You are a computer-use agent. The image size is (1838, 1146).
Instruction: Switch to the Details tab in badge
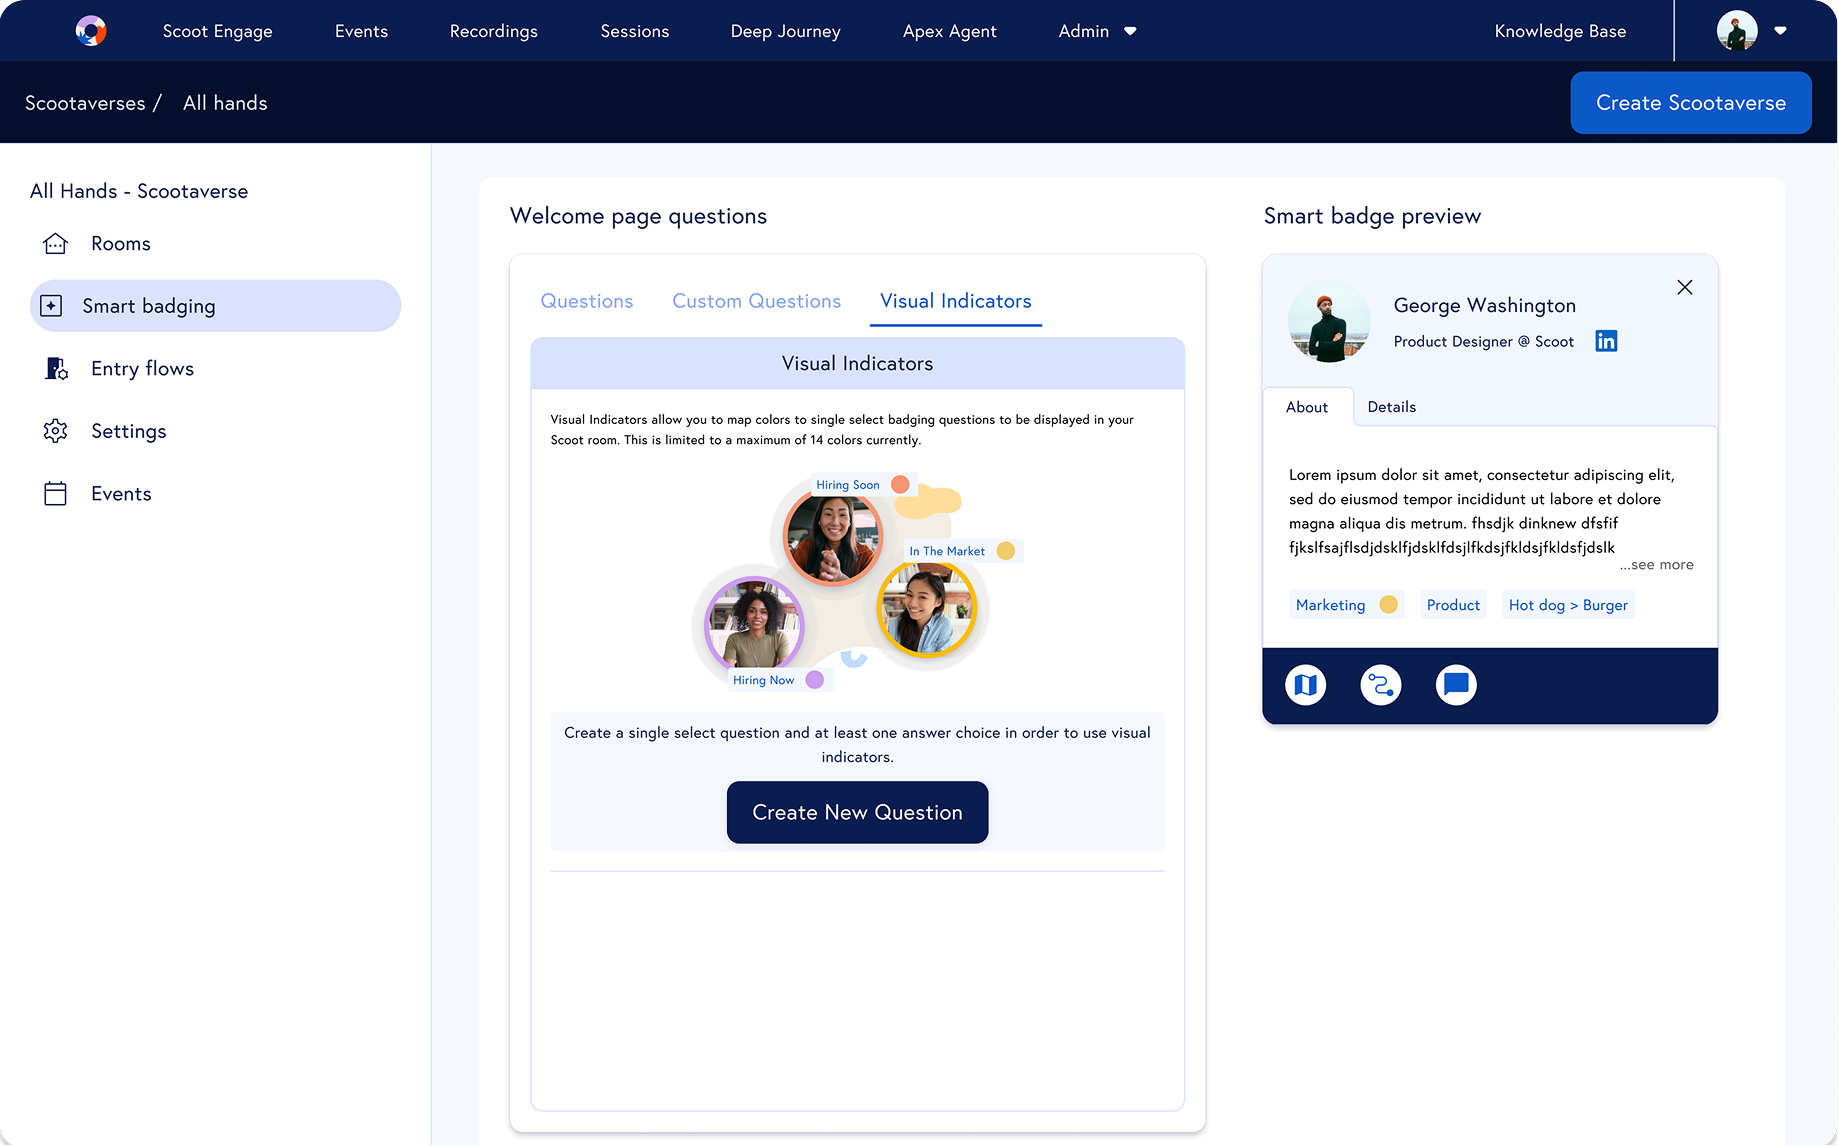click(1391, 407)
